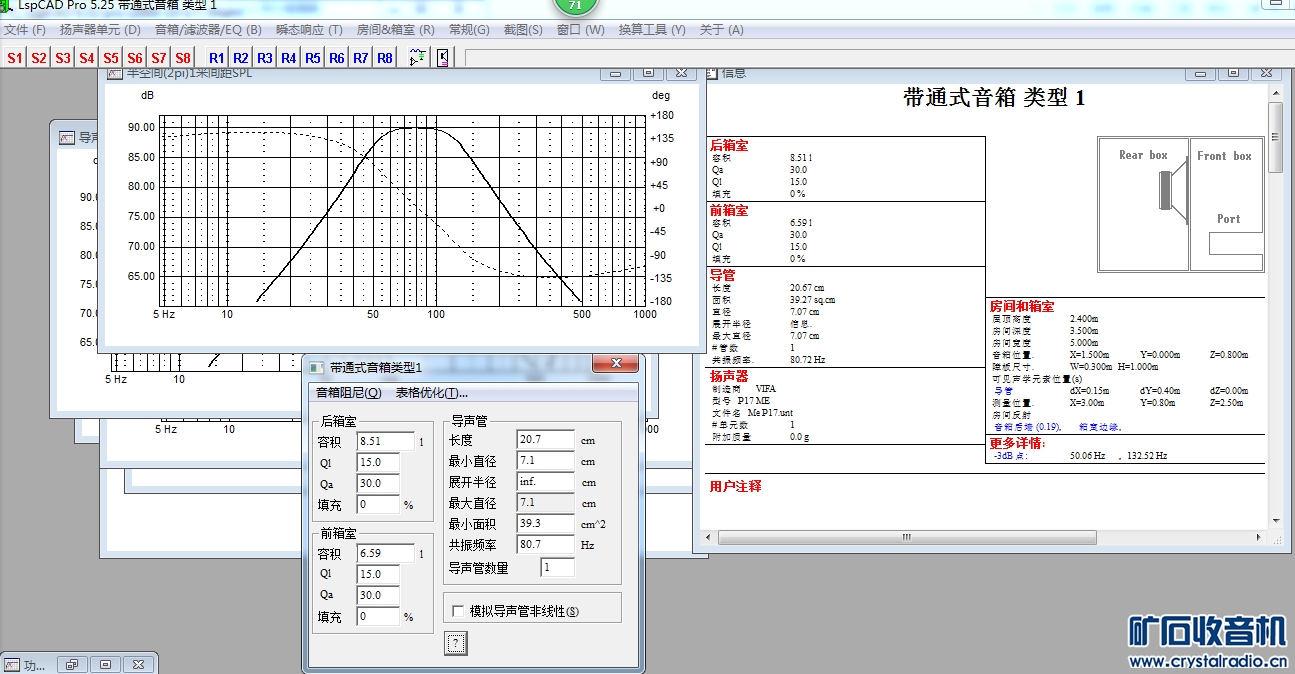Click the 信息 window title icon
Image resolution: width=1295 pixels, height=674 pixels.
[x=712, y=73]
